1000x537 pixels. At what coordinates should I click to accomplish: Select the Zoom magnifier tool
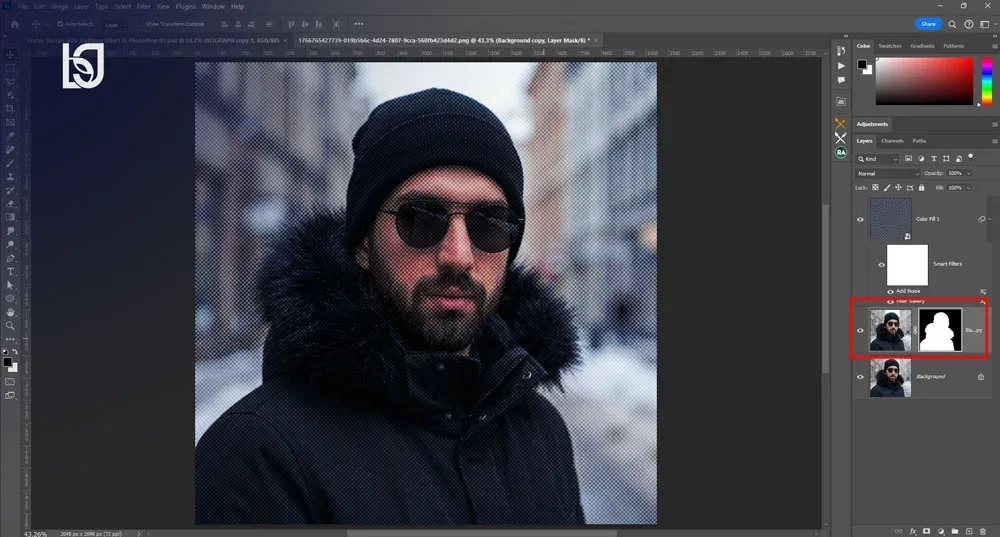pyautogui.click(x=10, y=326)
